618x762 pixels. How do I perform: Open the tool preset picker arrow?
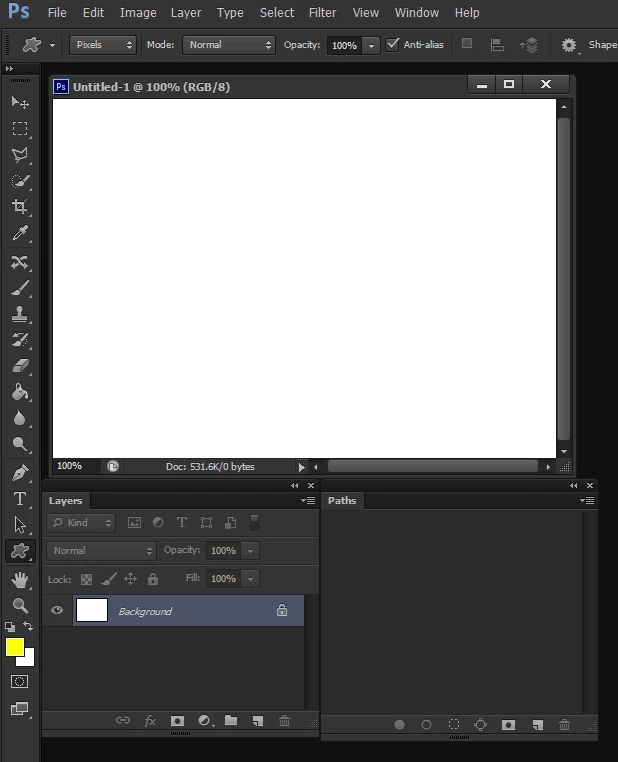click(52, 45)
